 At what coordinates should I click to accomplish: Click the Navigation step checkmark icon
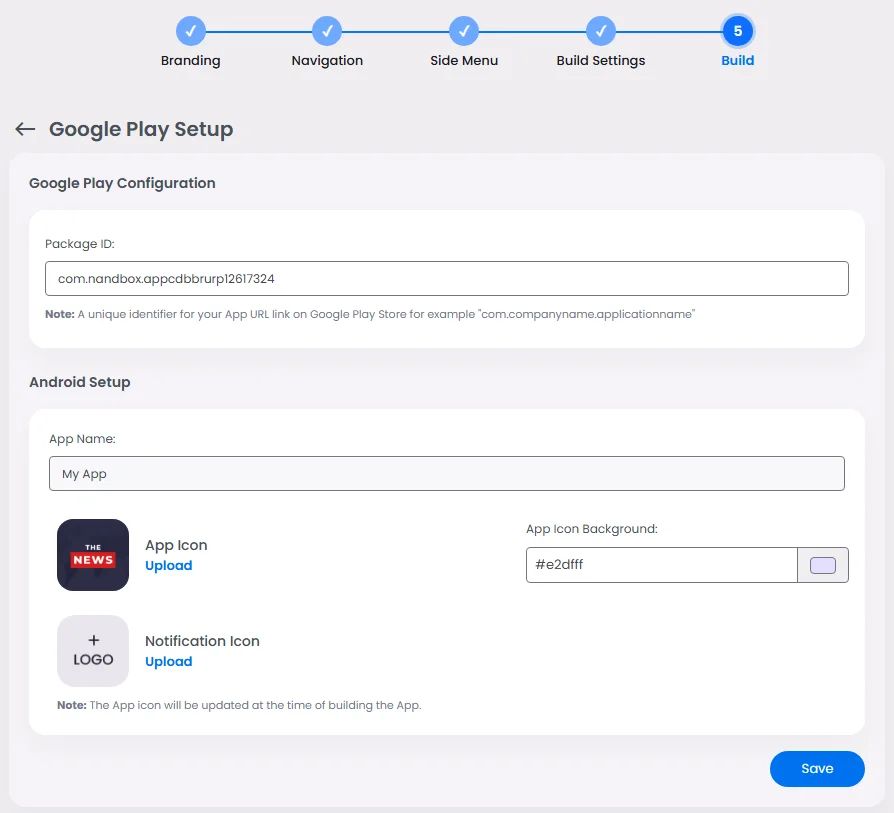coord(327,31)
